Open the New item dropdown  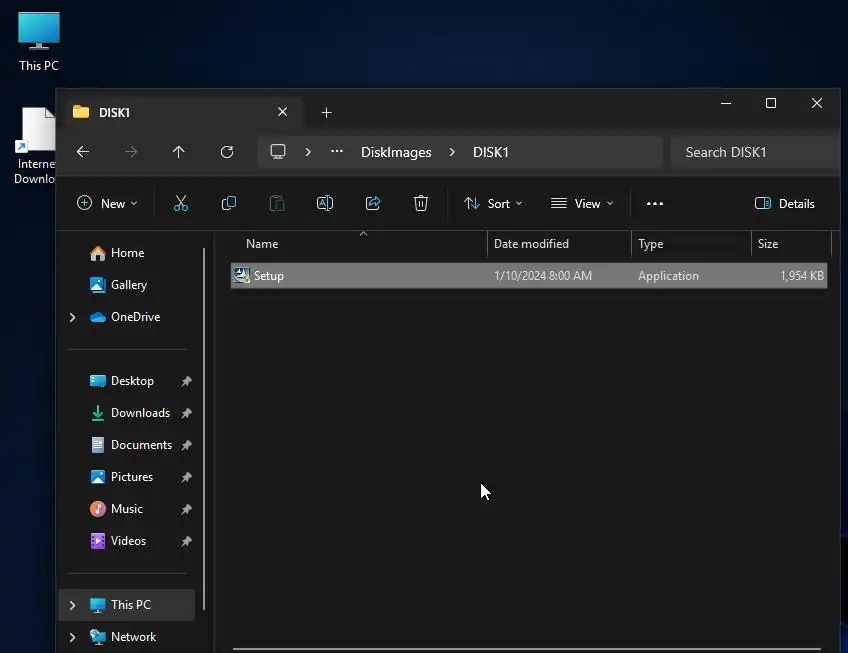click(107, 203)
